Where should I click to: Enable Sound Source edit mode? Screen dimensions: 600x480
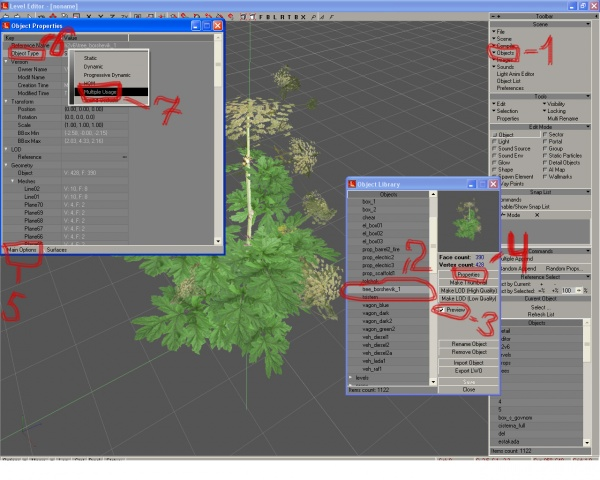511,149
